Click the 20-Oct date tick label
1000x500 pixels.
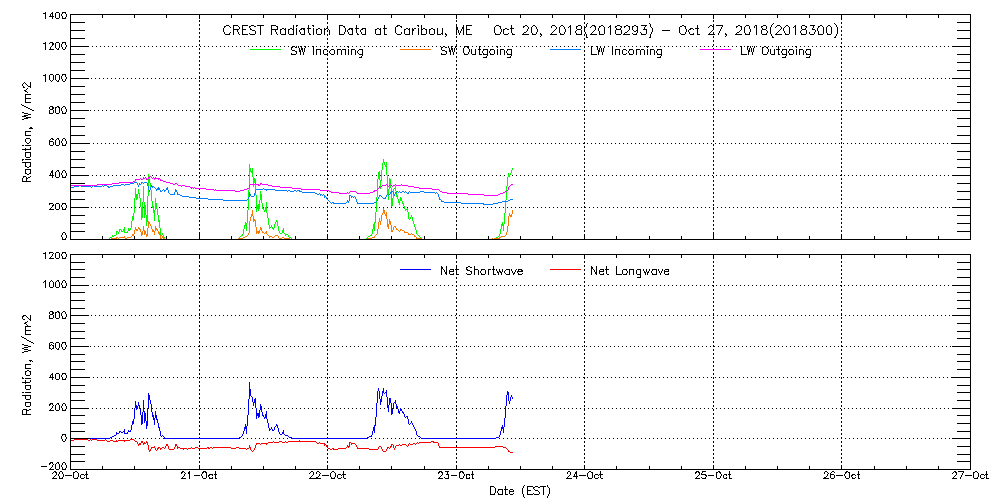[72, 477]
